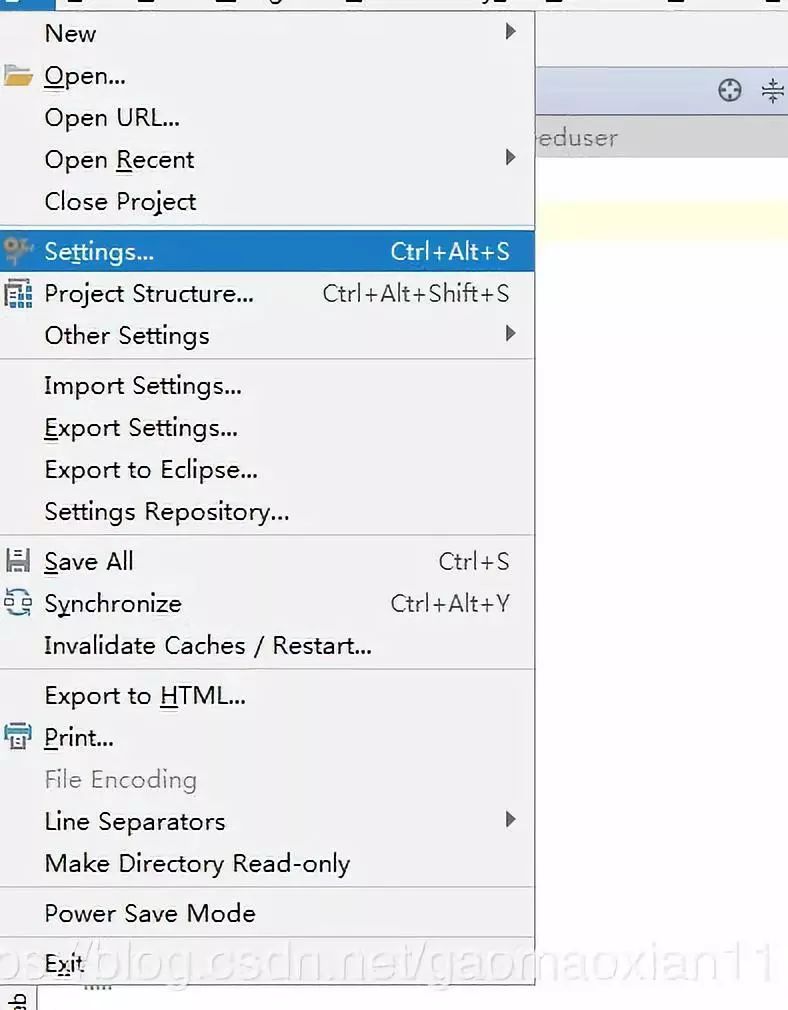The width and height of the screenshot is (788, 1010).
Task: Toggle Power Save Mode
Action: 150,913
